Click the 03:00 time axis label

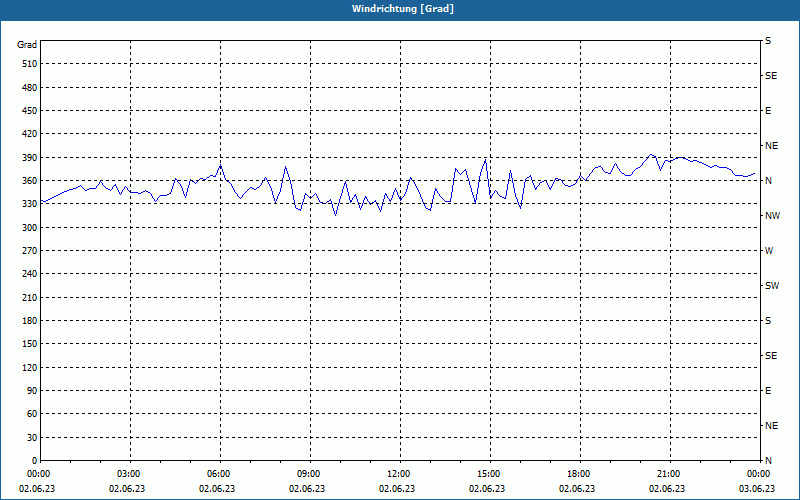pos(130,474)
